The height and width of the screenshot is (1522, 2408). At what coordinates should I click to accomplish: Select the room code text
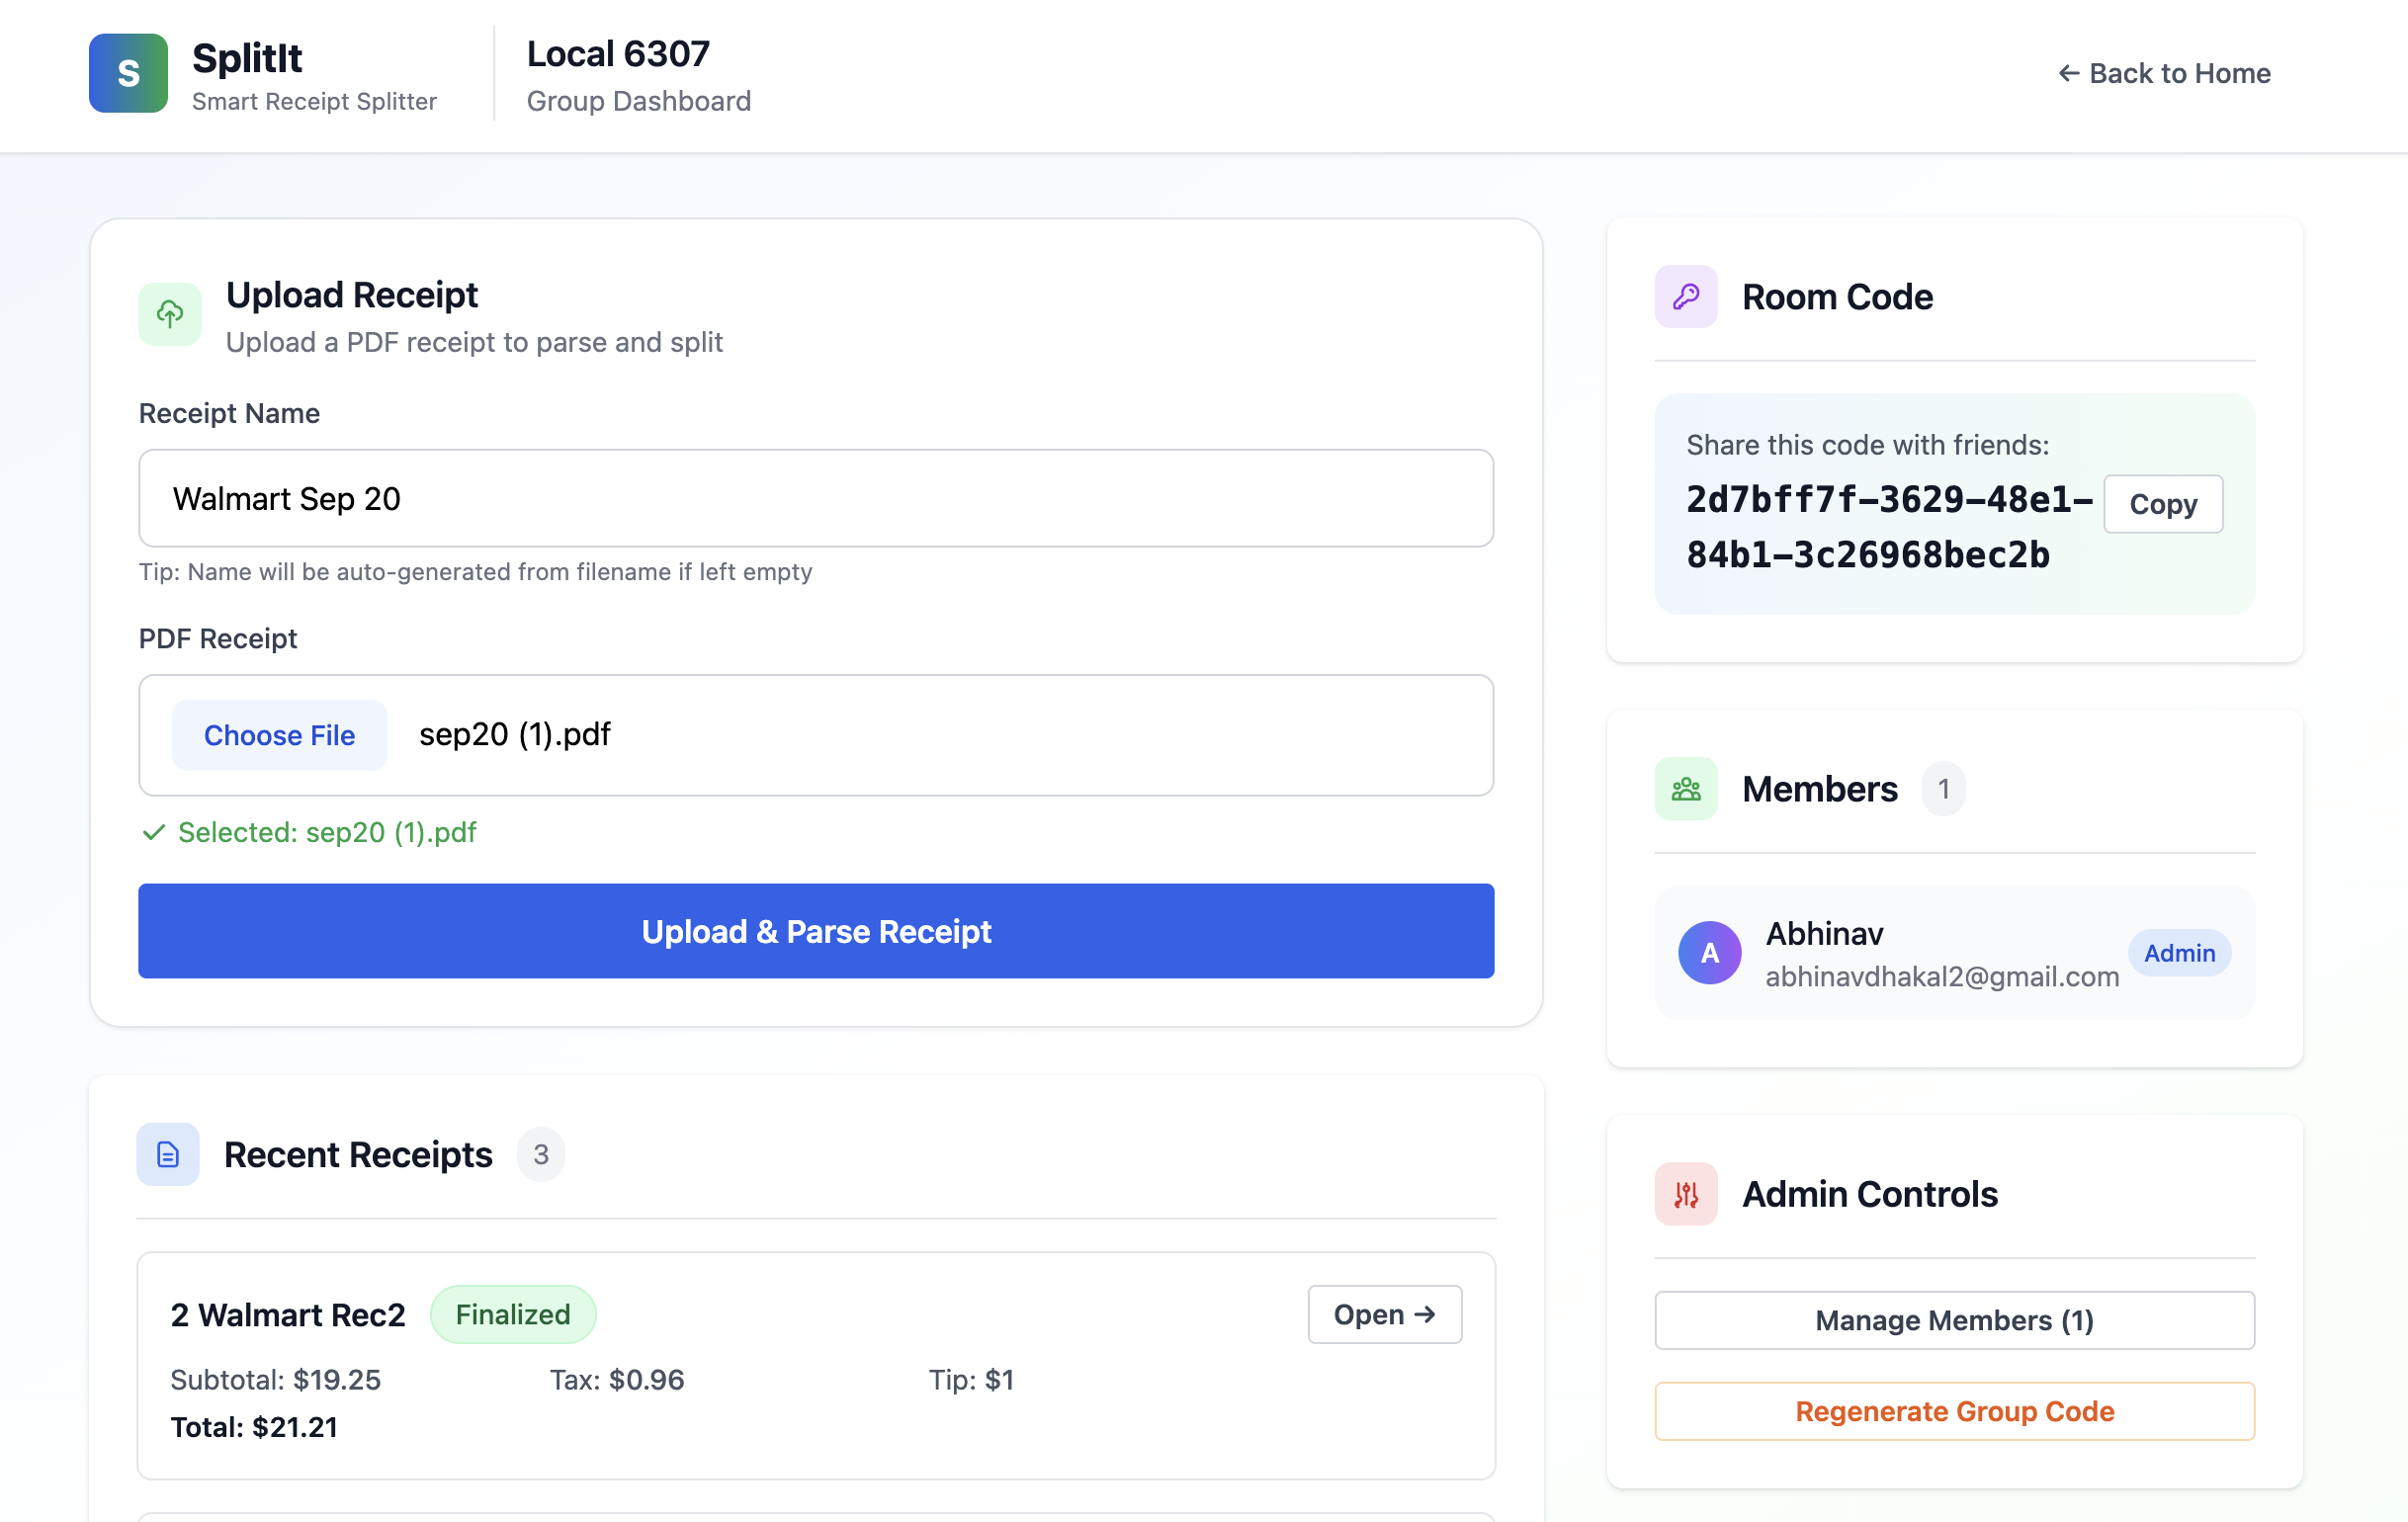point(1867,527)
